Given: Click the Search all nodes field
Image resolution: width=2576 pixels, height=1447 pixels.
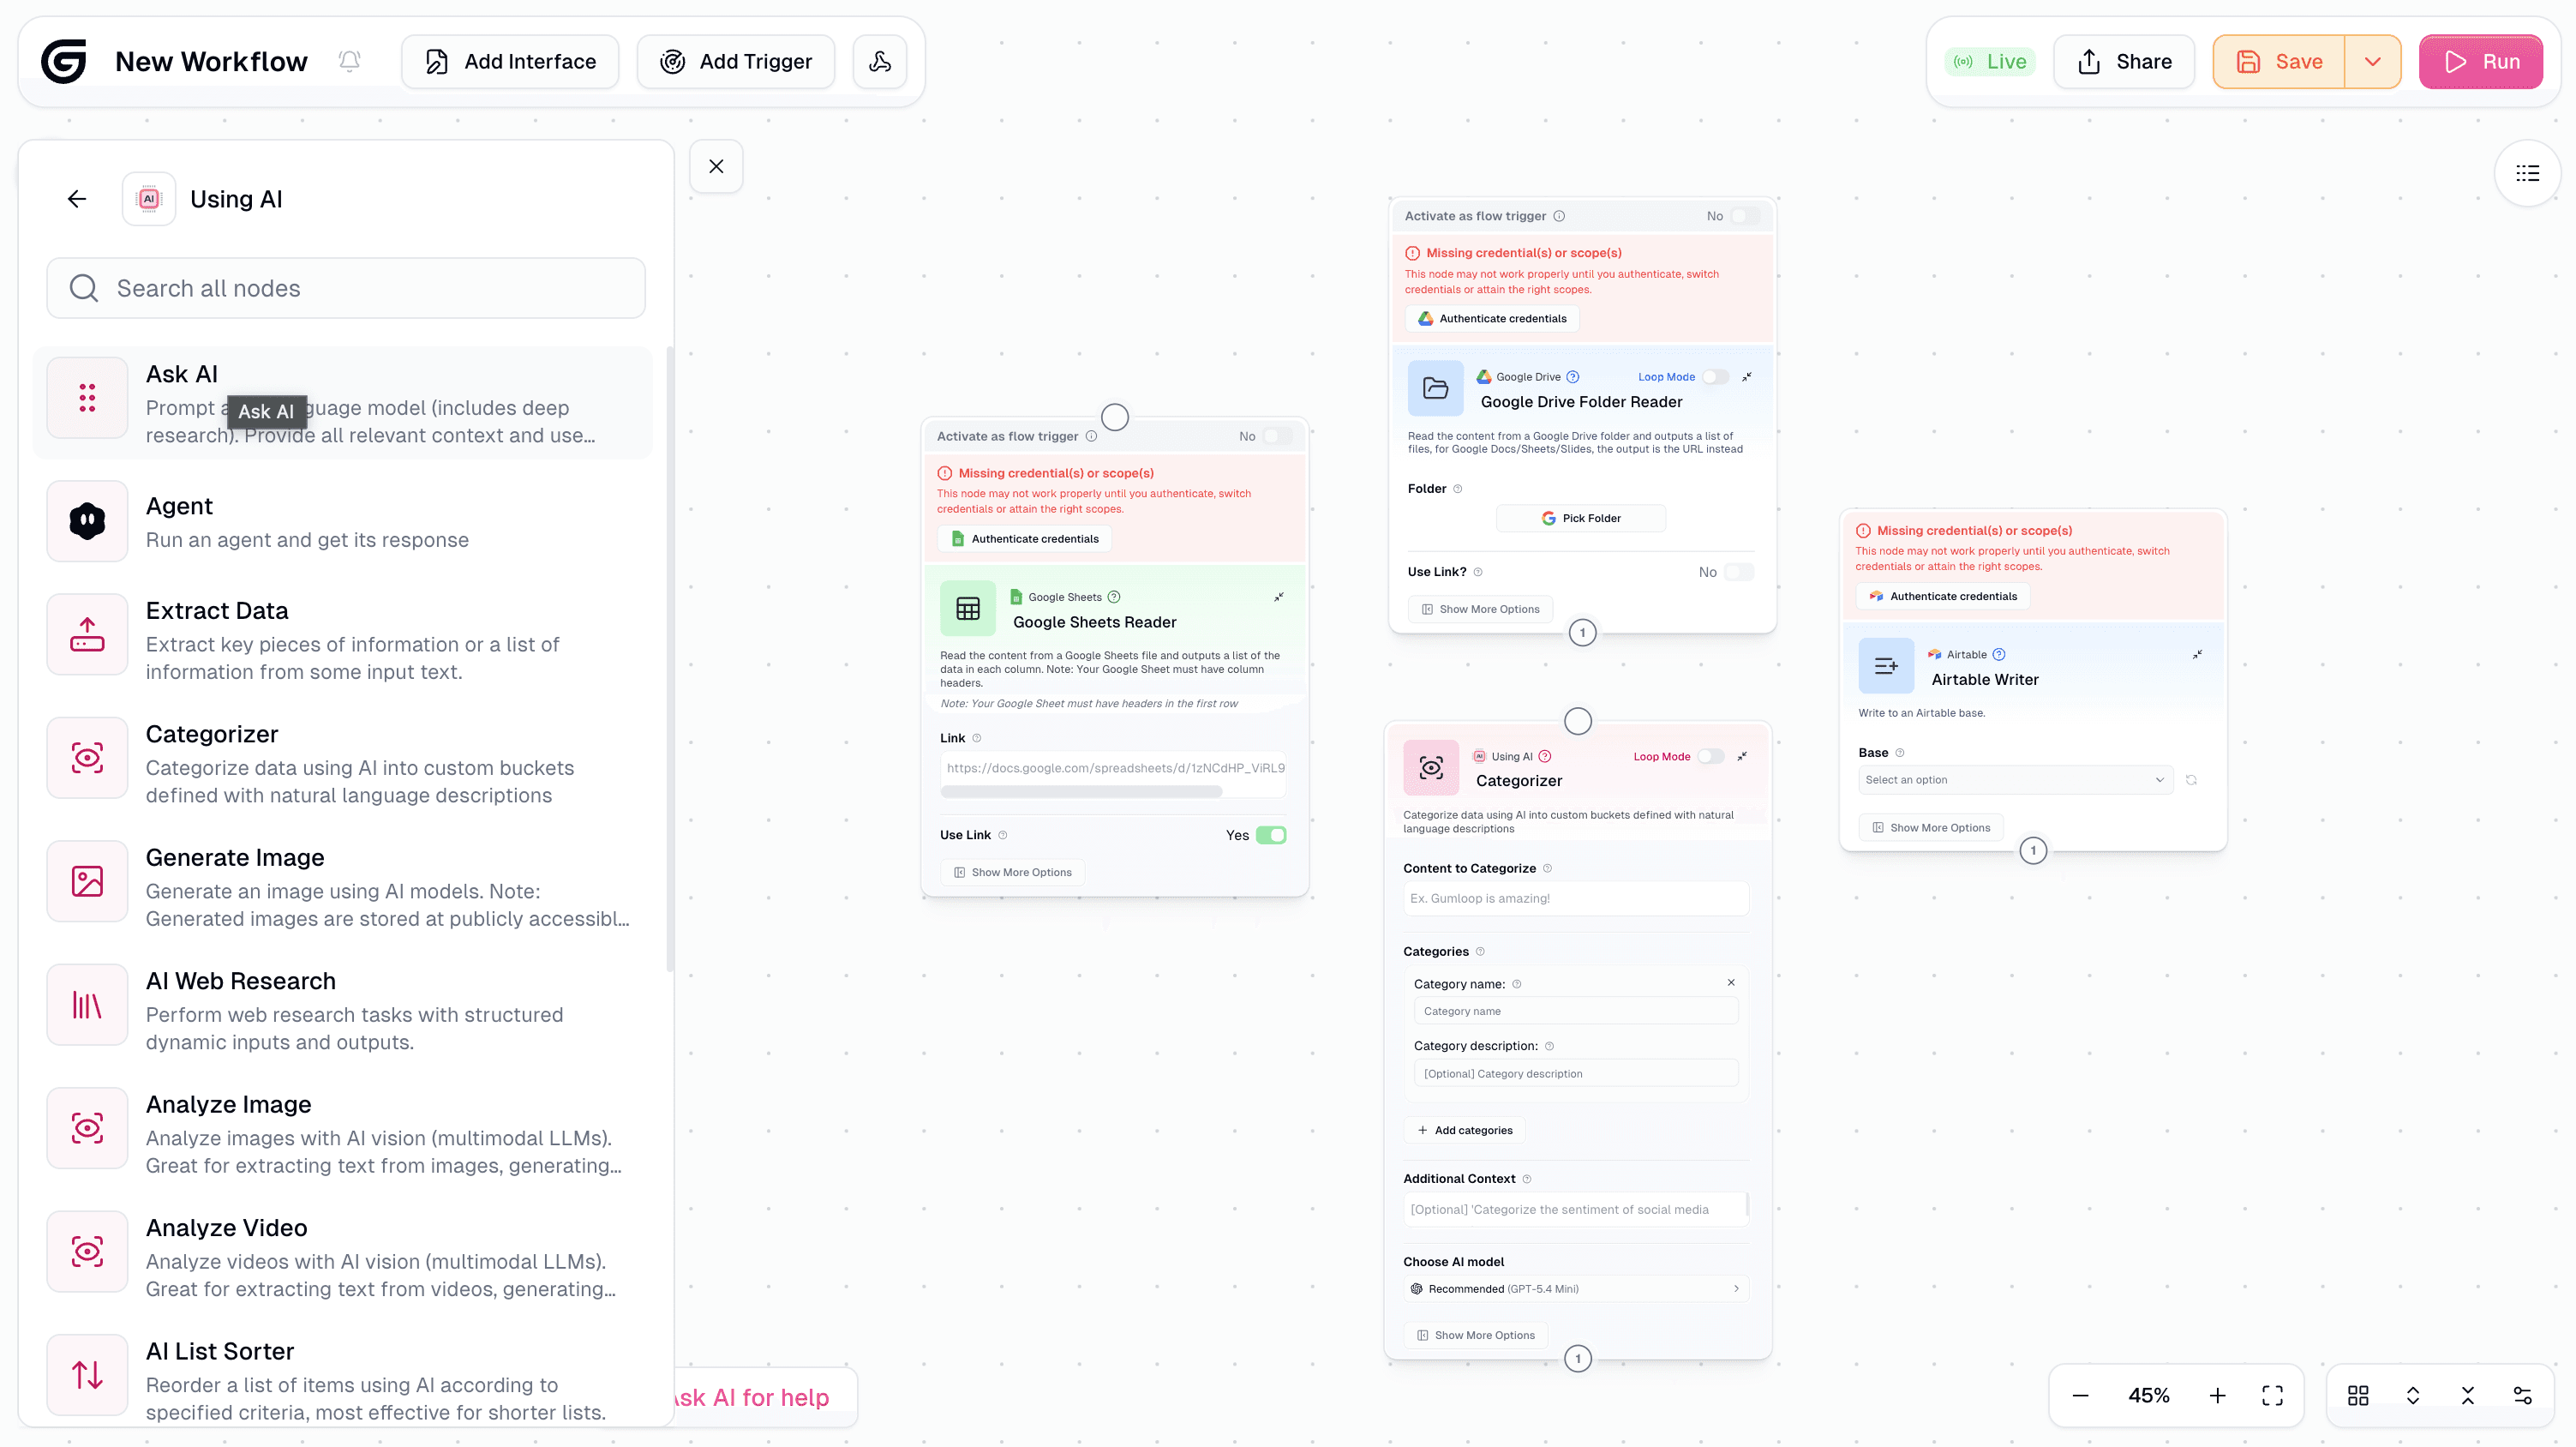Looking at the screenshot, I should pyautogui.click(x=345, y=288).
